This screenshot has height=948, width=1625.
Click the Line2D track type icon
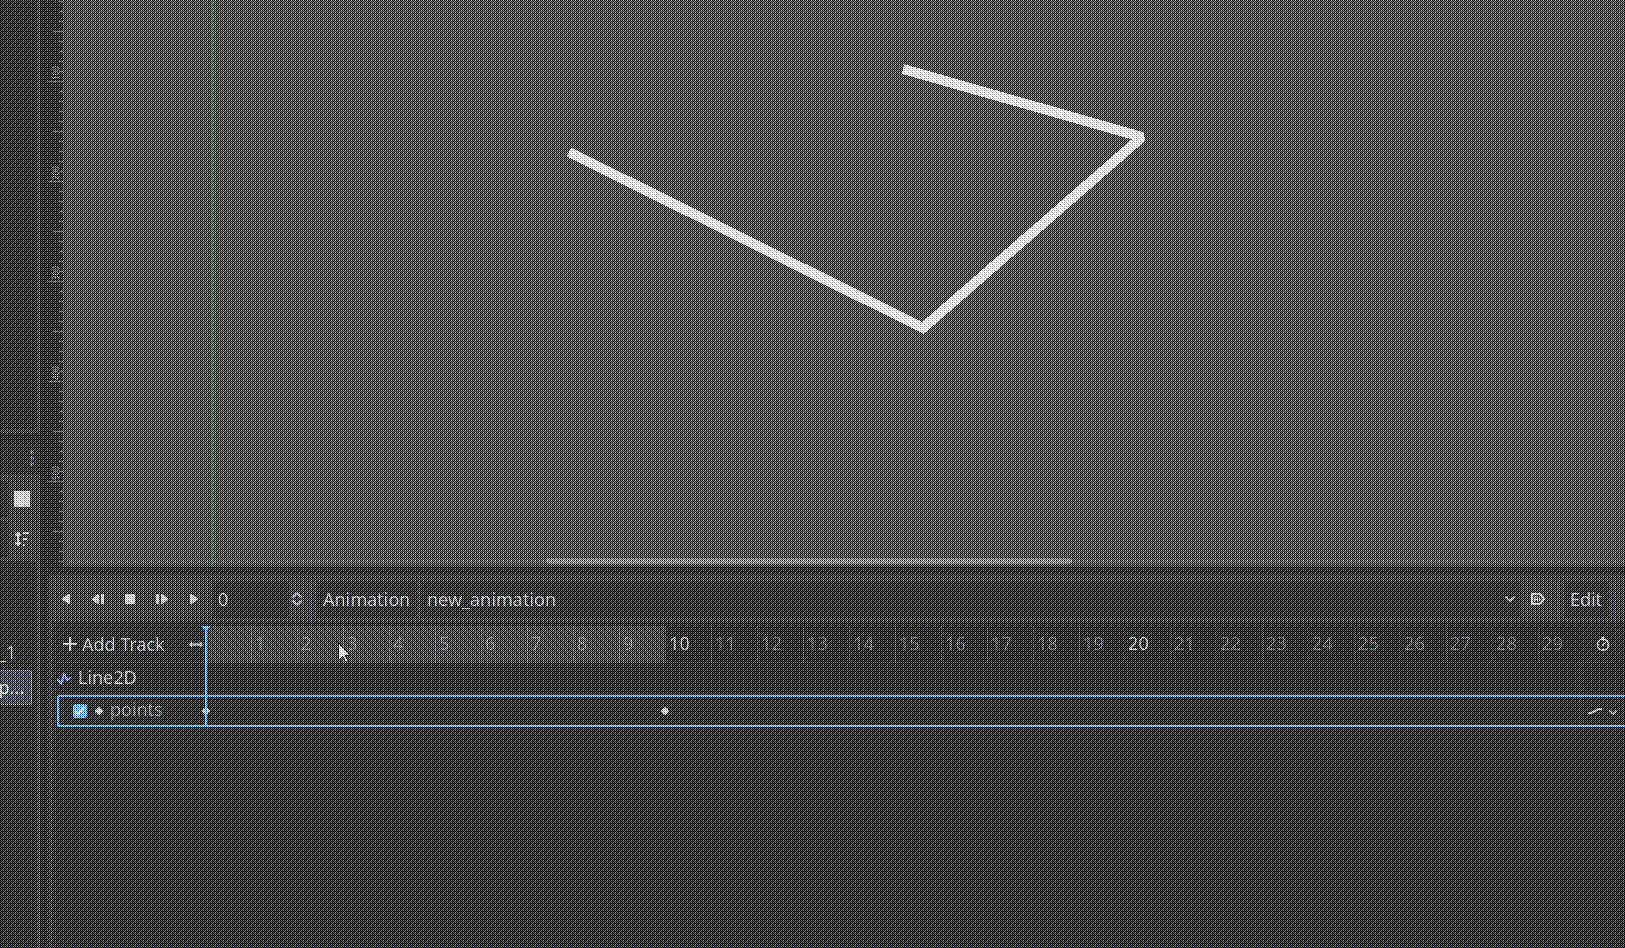pyautogui.click(x=64, y=677)
